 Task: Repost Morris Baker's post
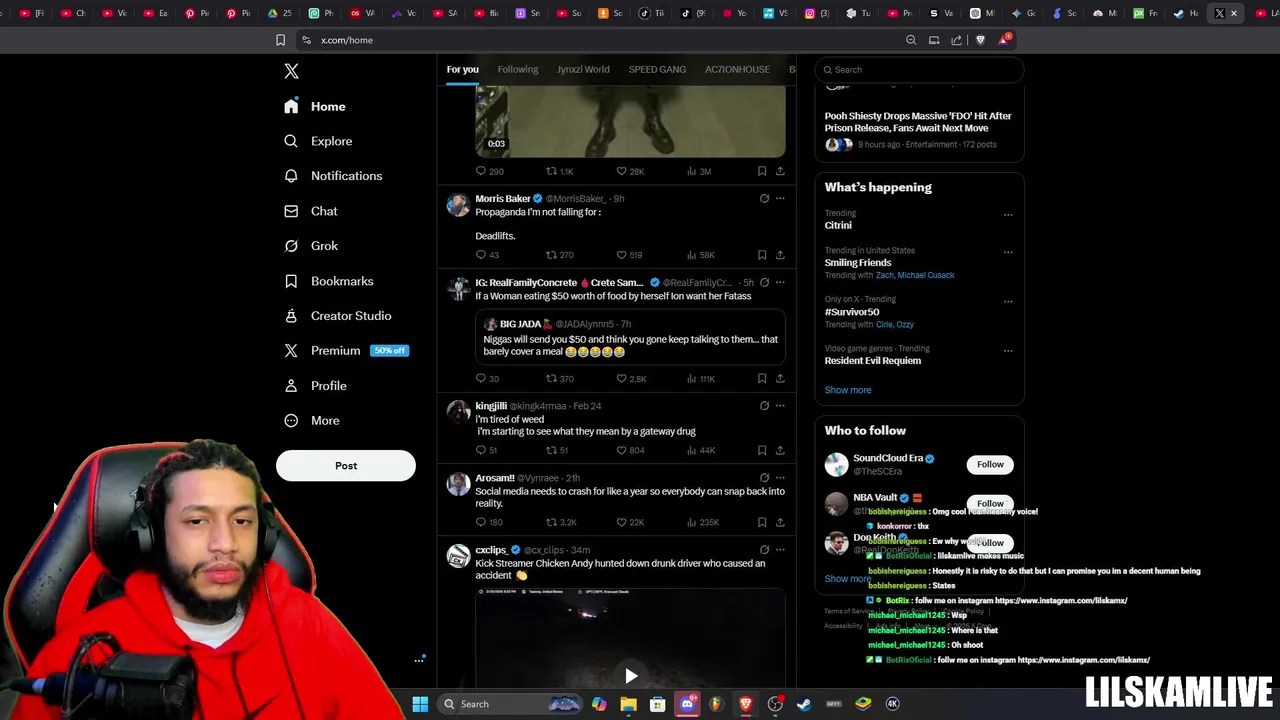[560, 255]
